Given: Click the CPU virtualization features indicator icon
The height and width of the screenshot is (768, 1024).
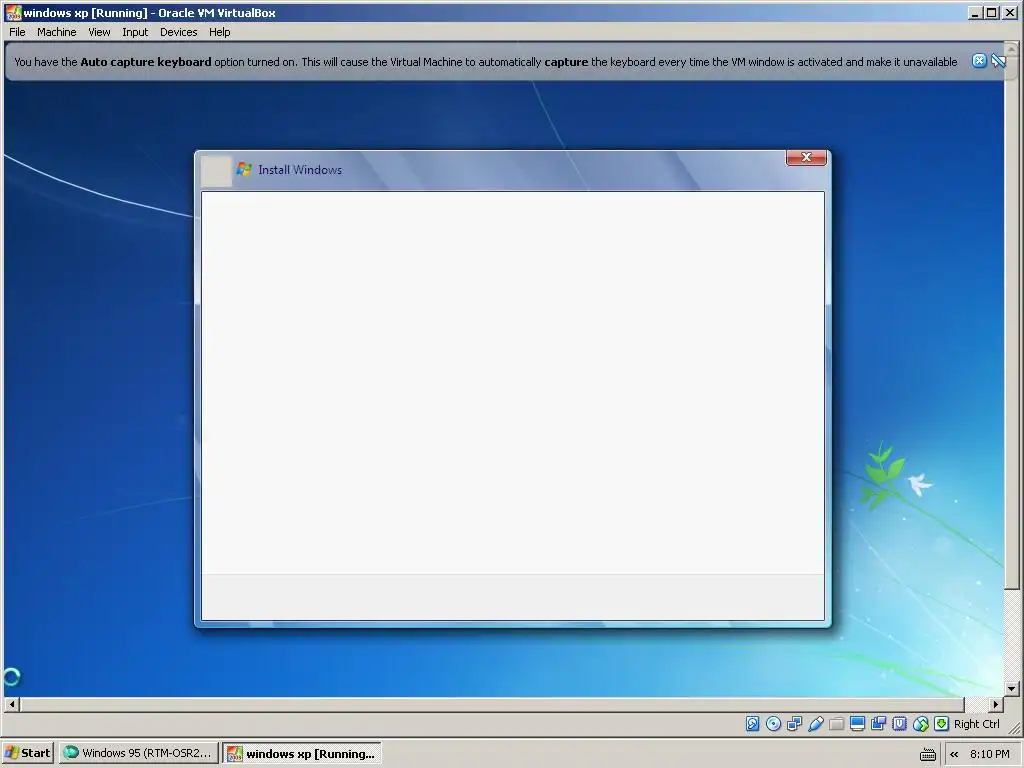Looking at the screenshot, I should [899, 724].
